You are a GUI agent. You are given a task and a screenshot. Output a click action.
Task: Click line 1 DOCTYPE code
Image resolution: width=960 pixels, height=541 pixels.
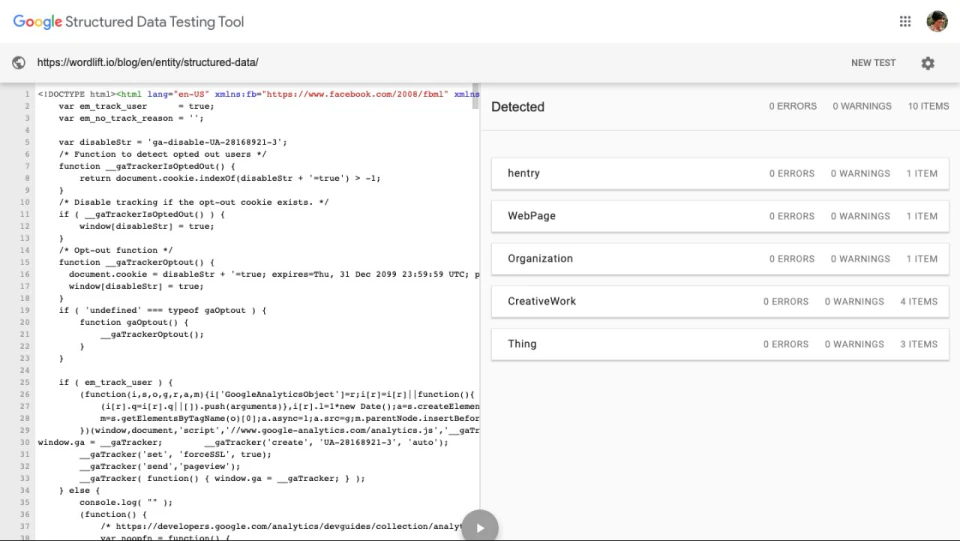[x=76, y=94]
